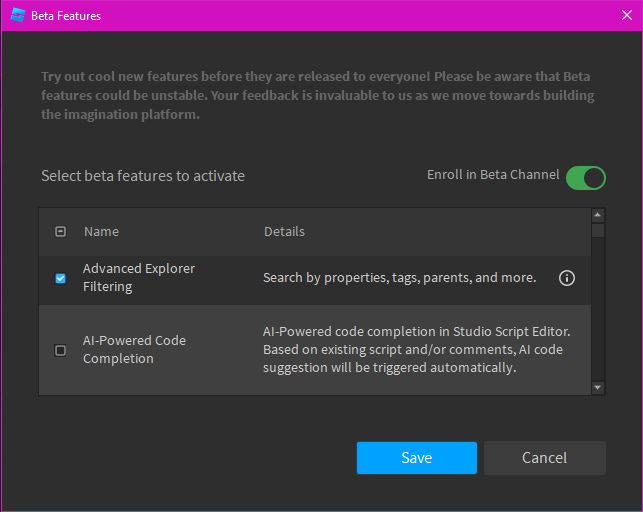
Task: Enable the AI-Powered Code Completion checkbox
Action: click(x=60, y=350)
